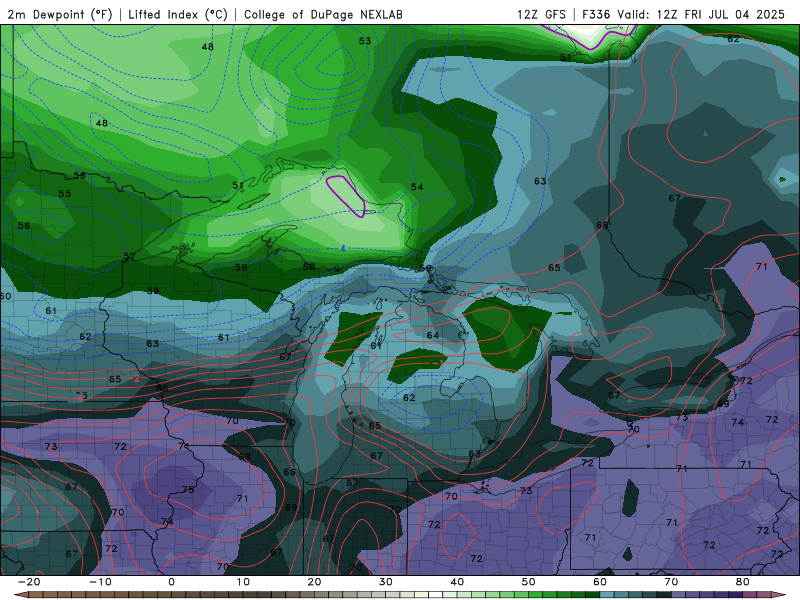
Task: Click the '2m Dewpoint (°F)' title text
Action: pyautogui.click(x=60, y=14)
